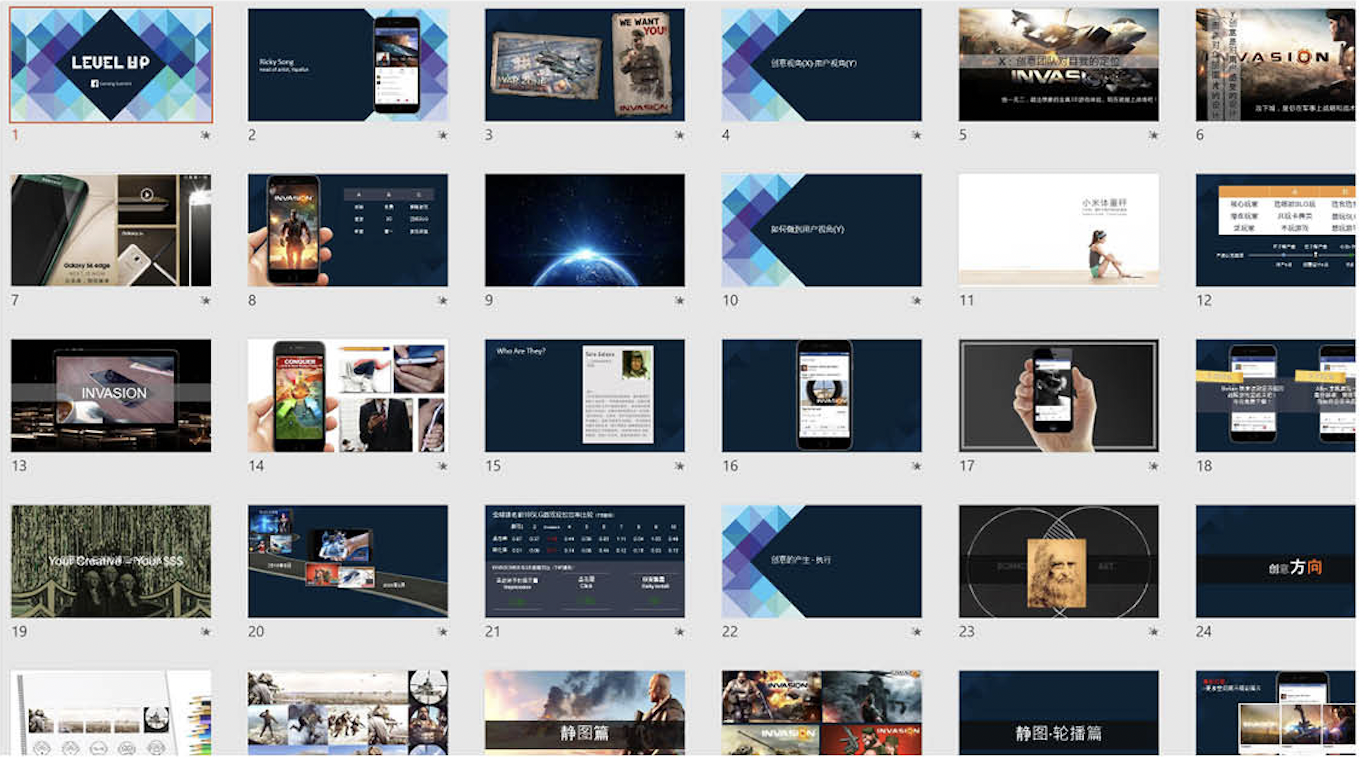Click the transition star under slide 9

coord(679,300)
